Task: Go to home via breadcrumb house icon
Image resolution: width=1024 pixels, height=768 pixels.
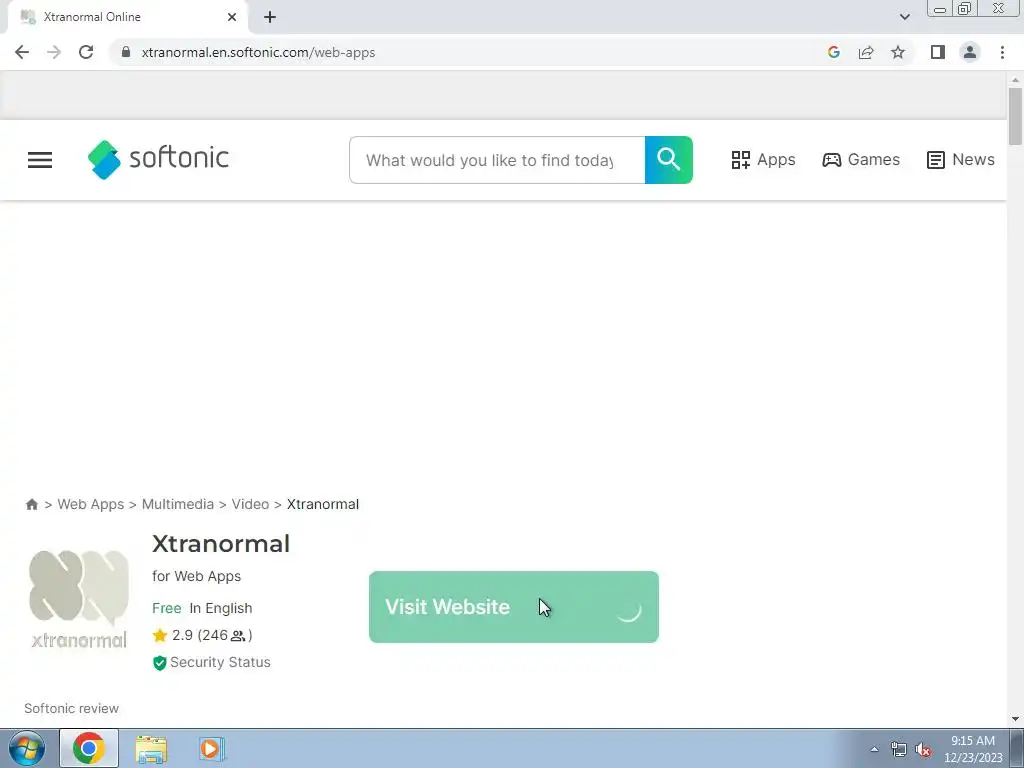Action: tap(31, 504)
